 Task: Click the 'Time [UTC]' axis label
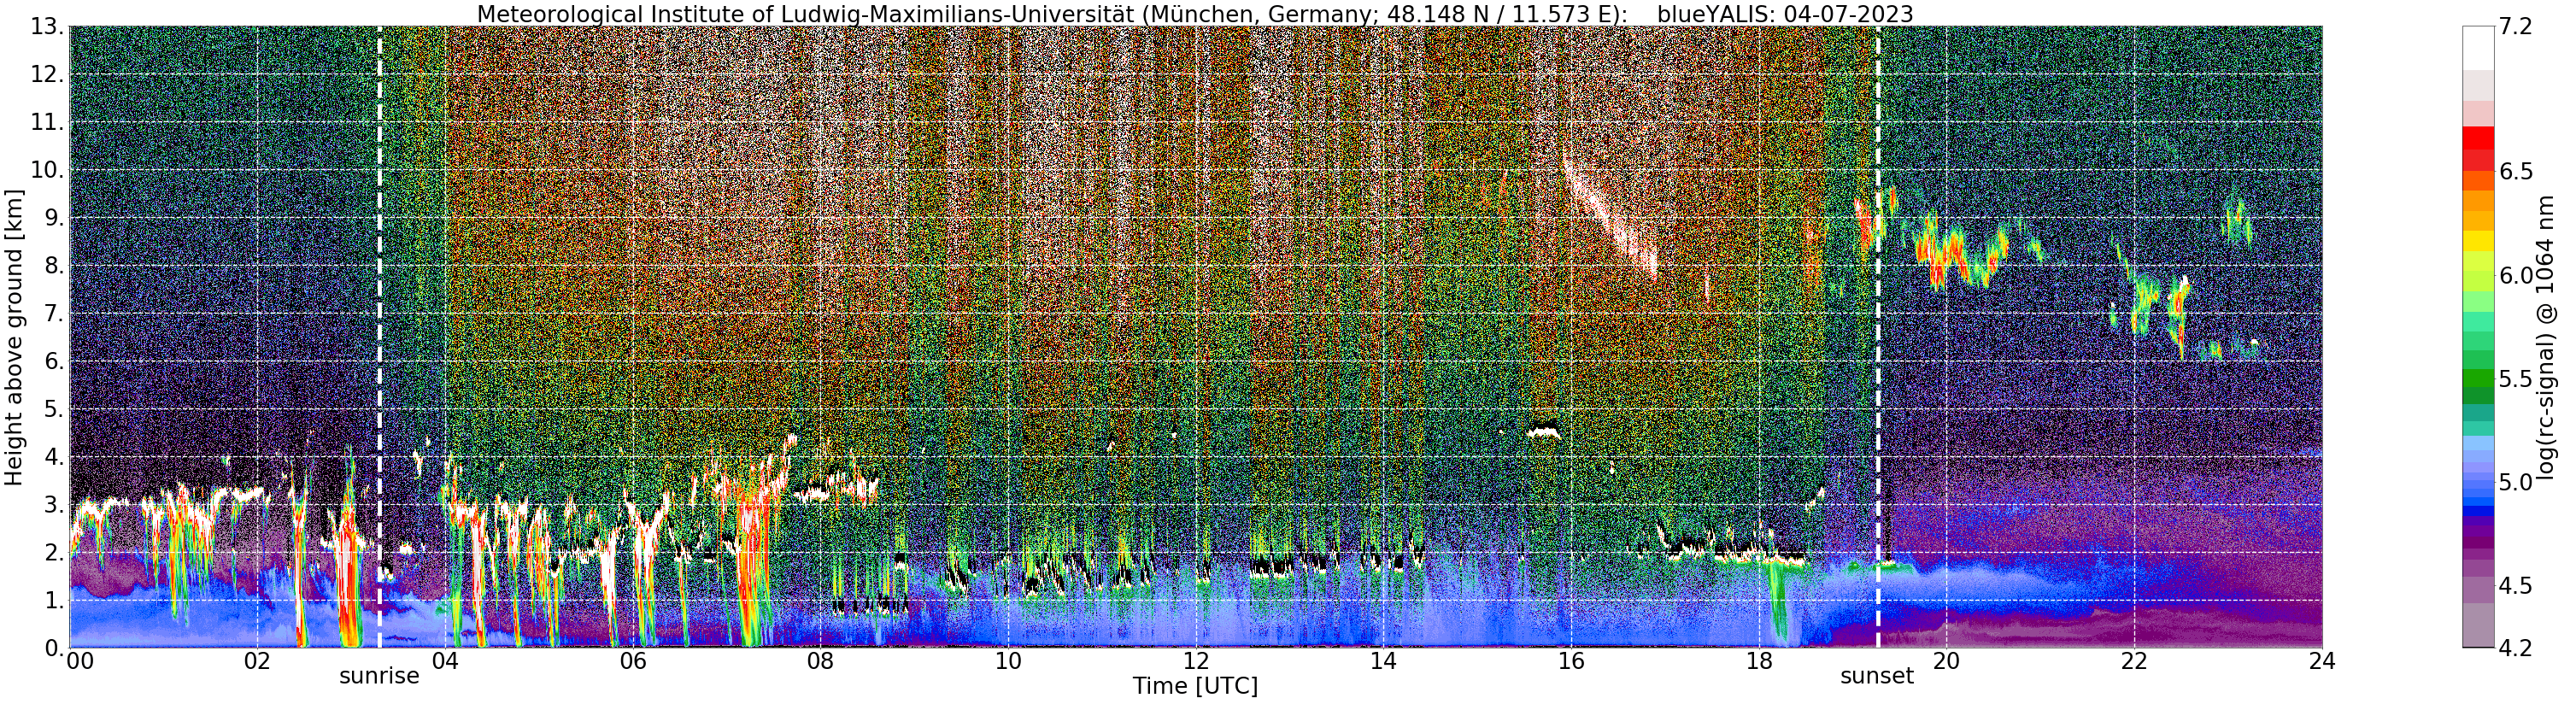pos(1195,686)
